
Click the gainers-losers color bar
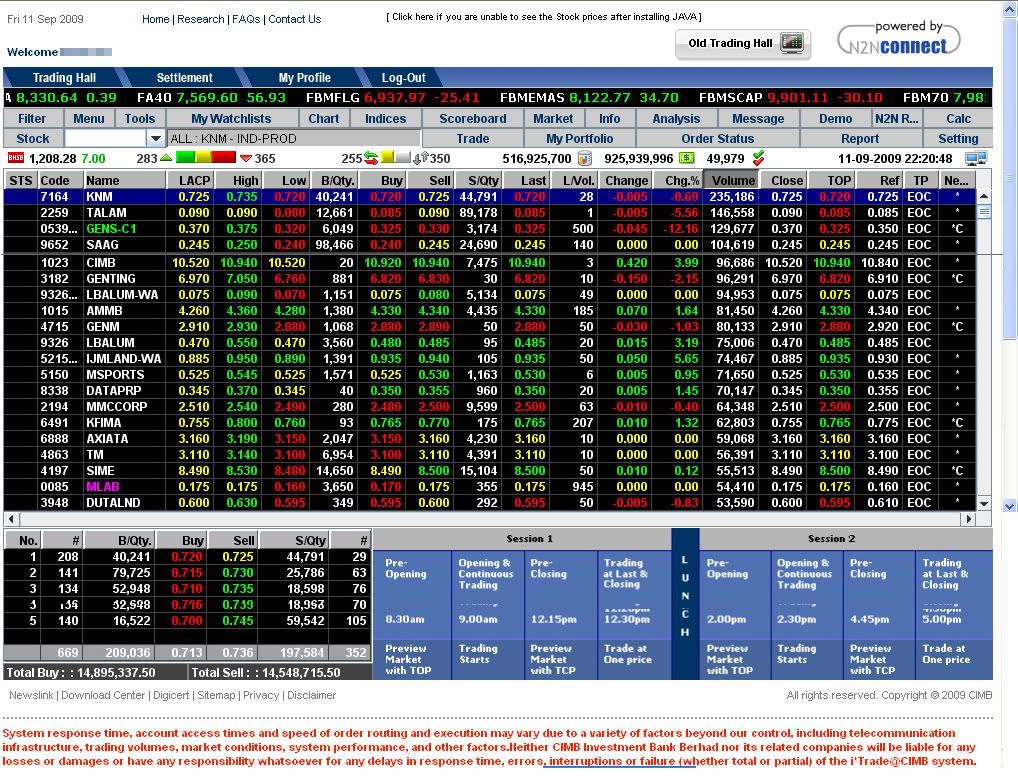[x=206, y=158]
